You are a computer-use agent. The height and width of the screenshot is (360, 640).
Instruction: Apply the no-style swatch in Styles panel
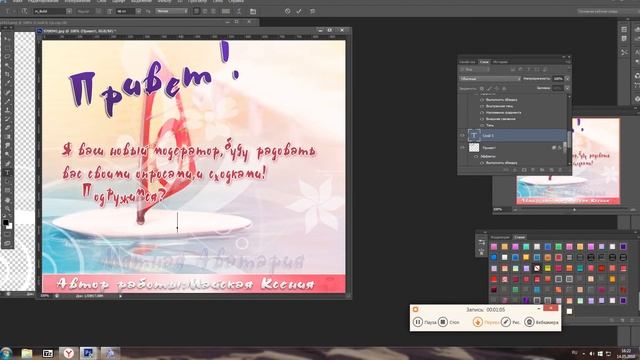tap(537, 268)
